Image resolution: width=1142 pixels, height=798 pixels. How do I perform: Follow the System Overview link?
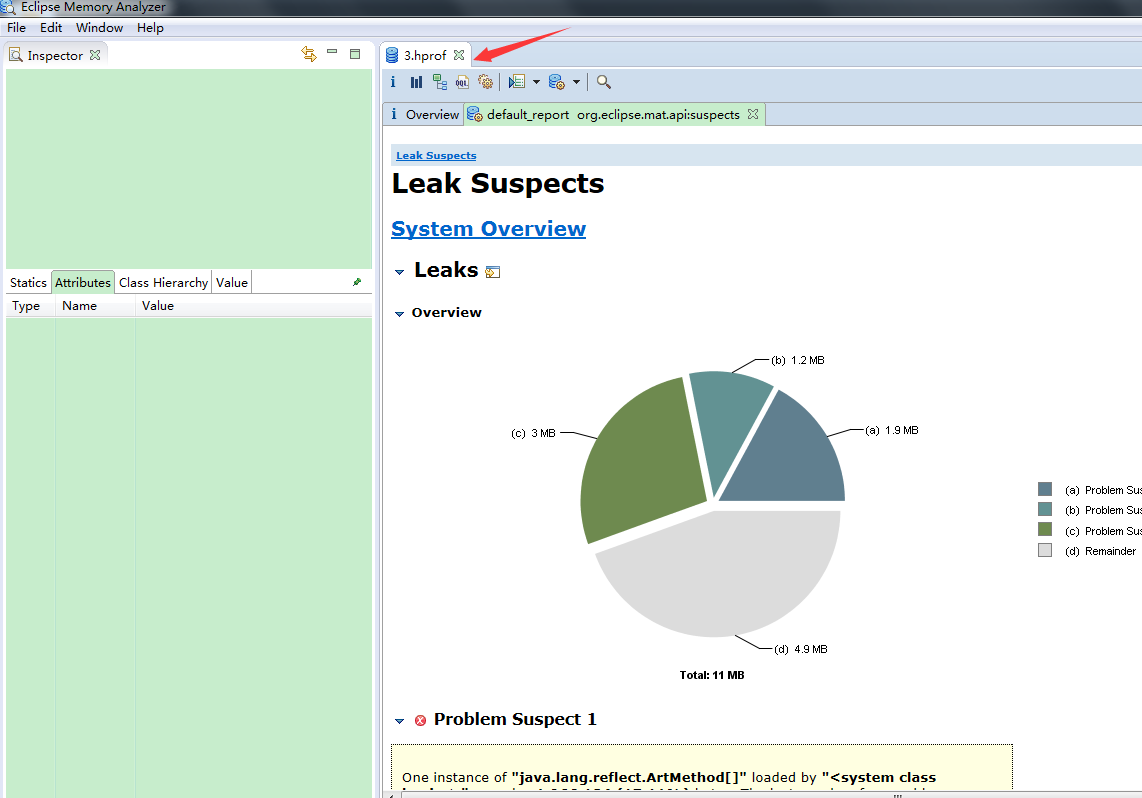(x=489, y=229)
